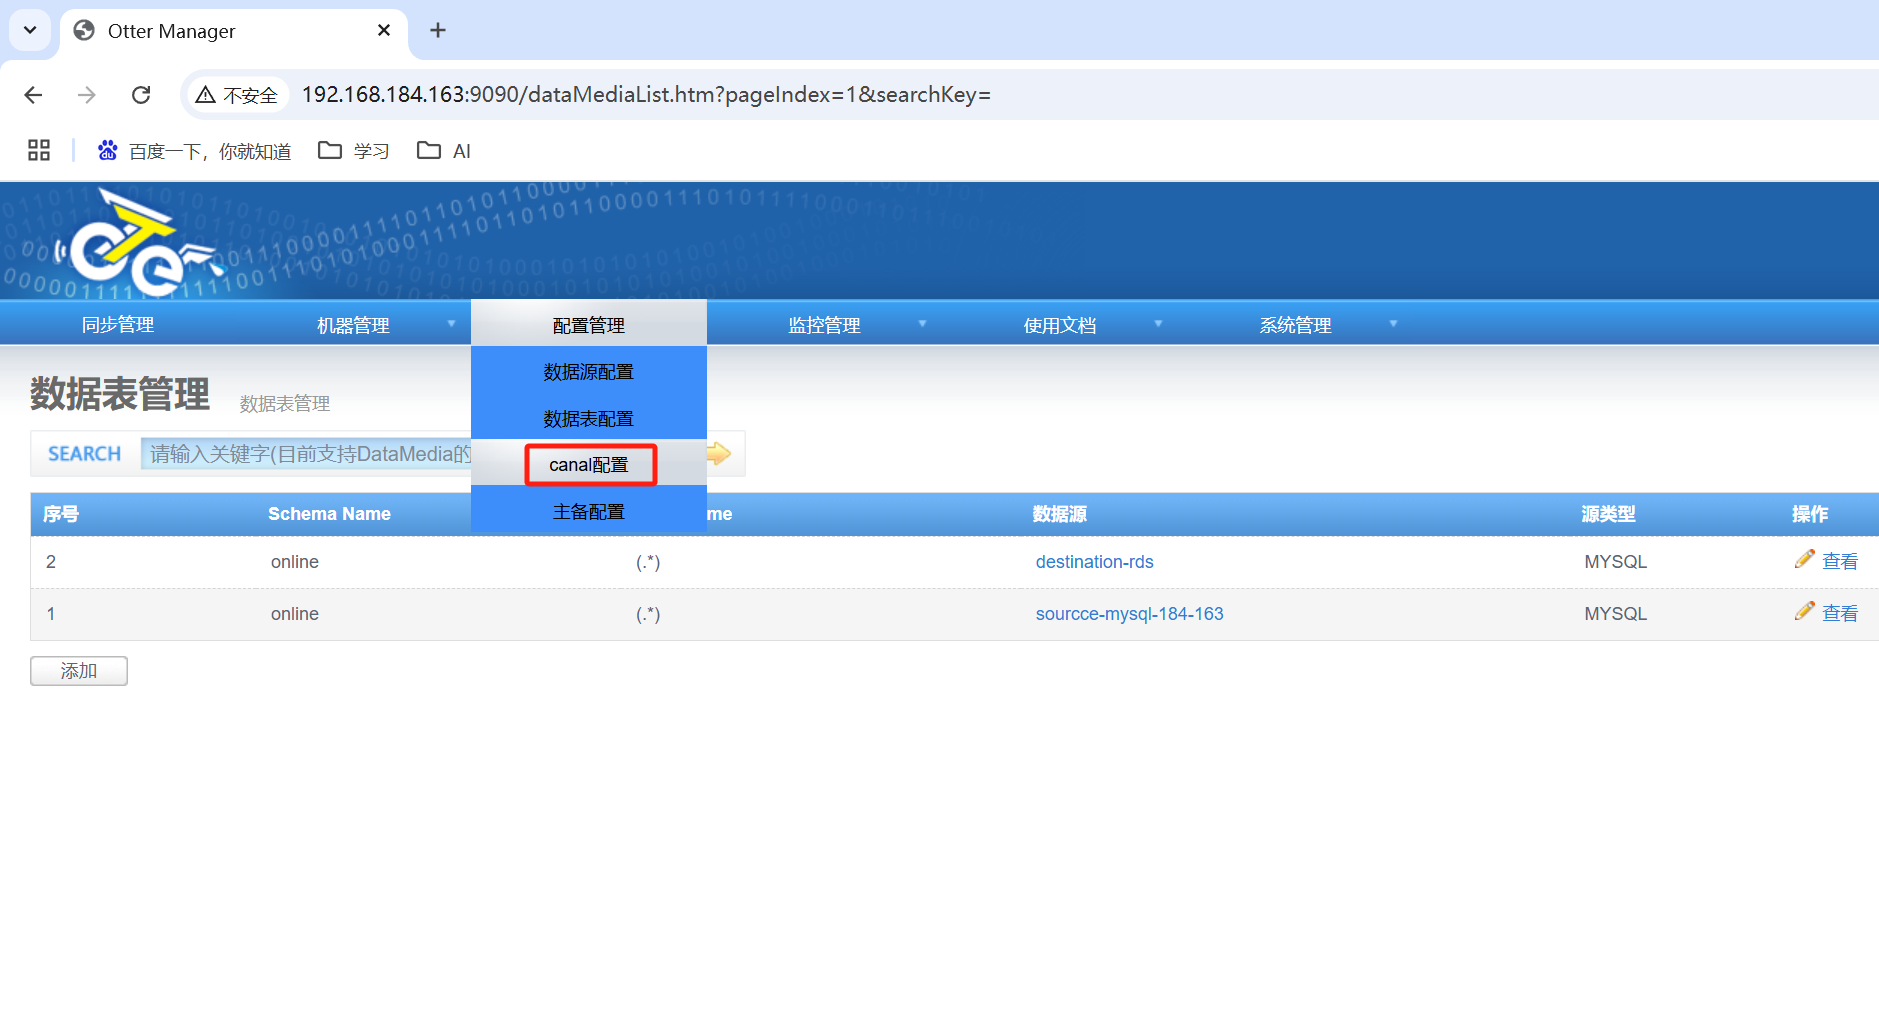The height and width of the screenshot is (1009, 1879).
Task: Open a new browser tab
Action: tap(438, 30)
